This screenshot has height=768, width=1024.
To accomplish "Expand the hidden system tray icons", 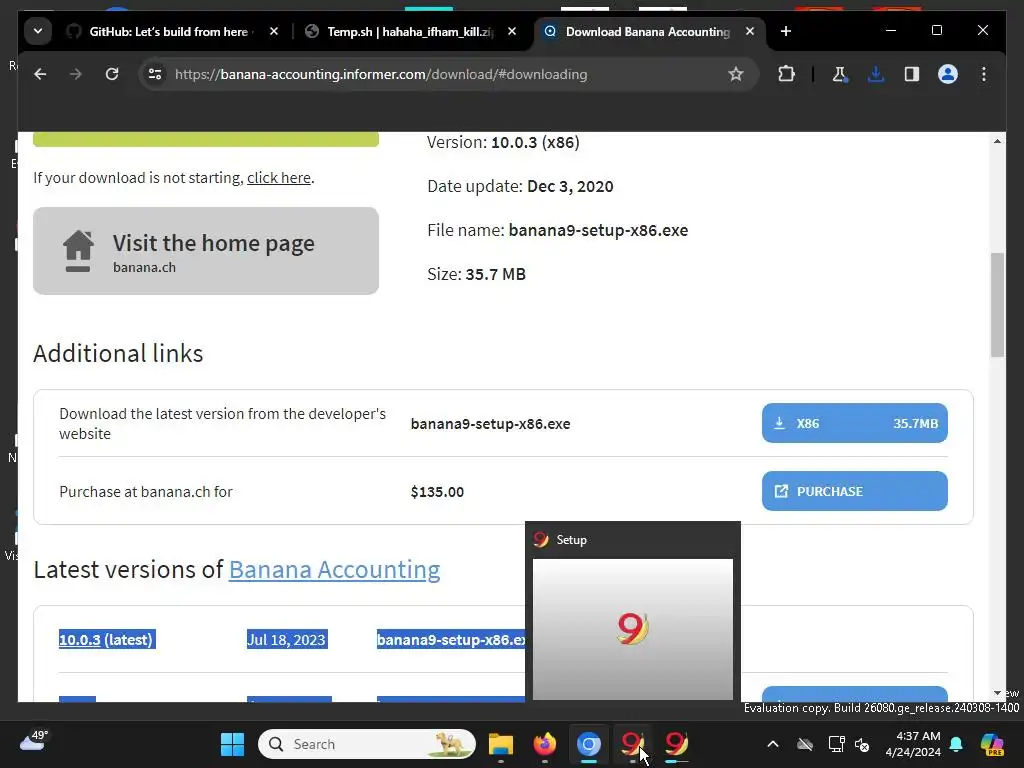I will point(773,744).
